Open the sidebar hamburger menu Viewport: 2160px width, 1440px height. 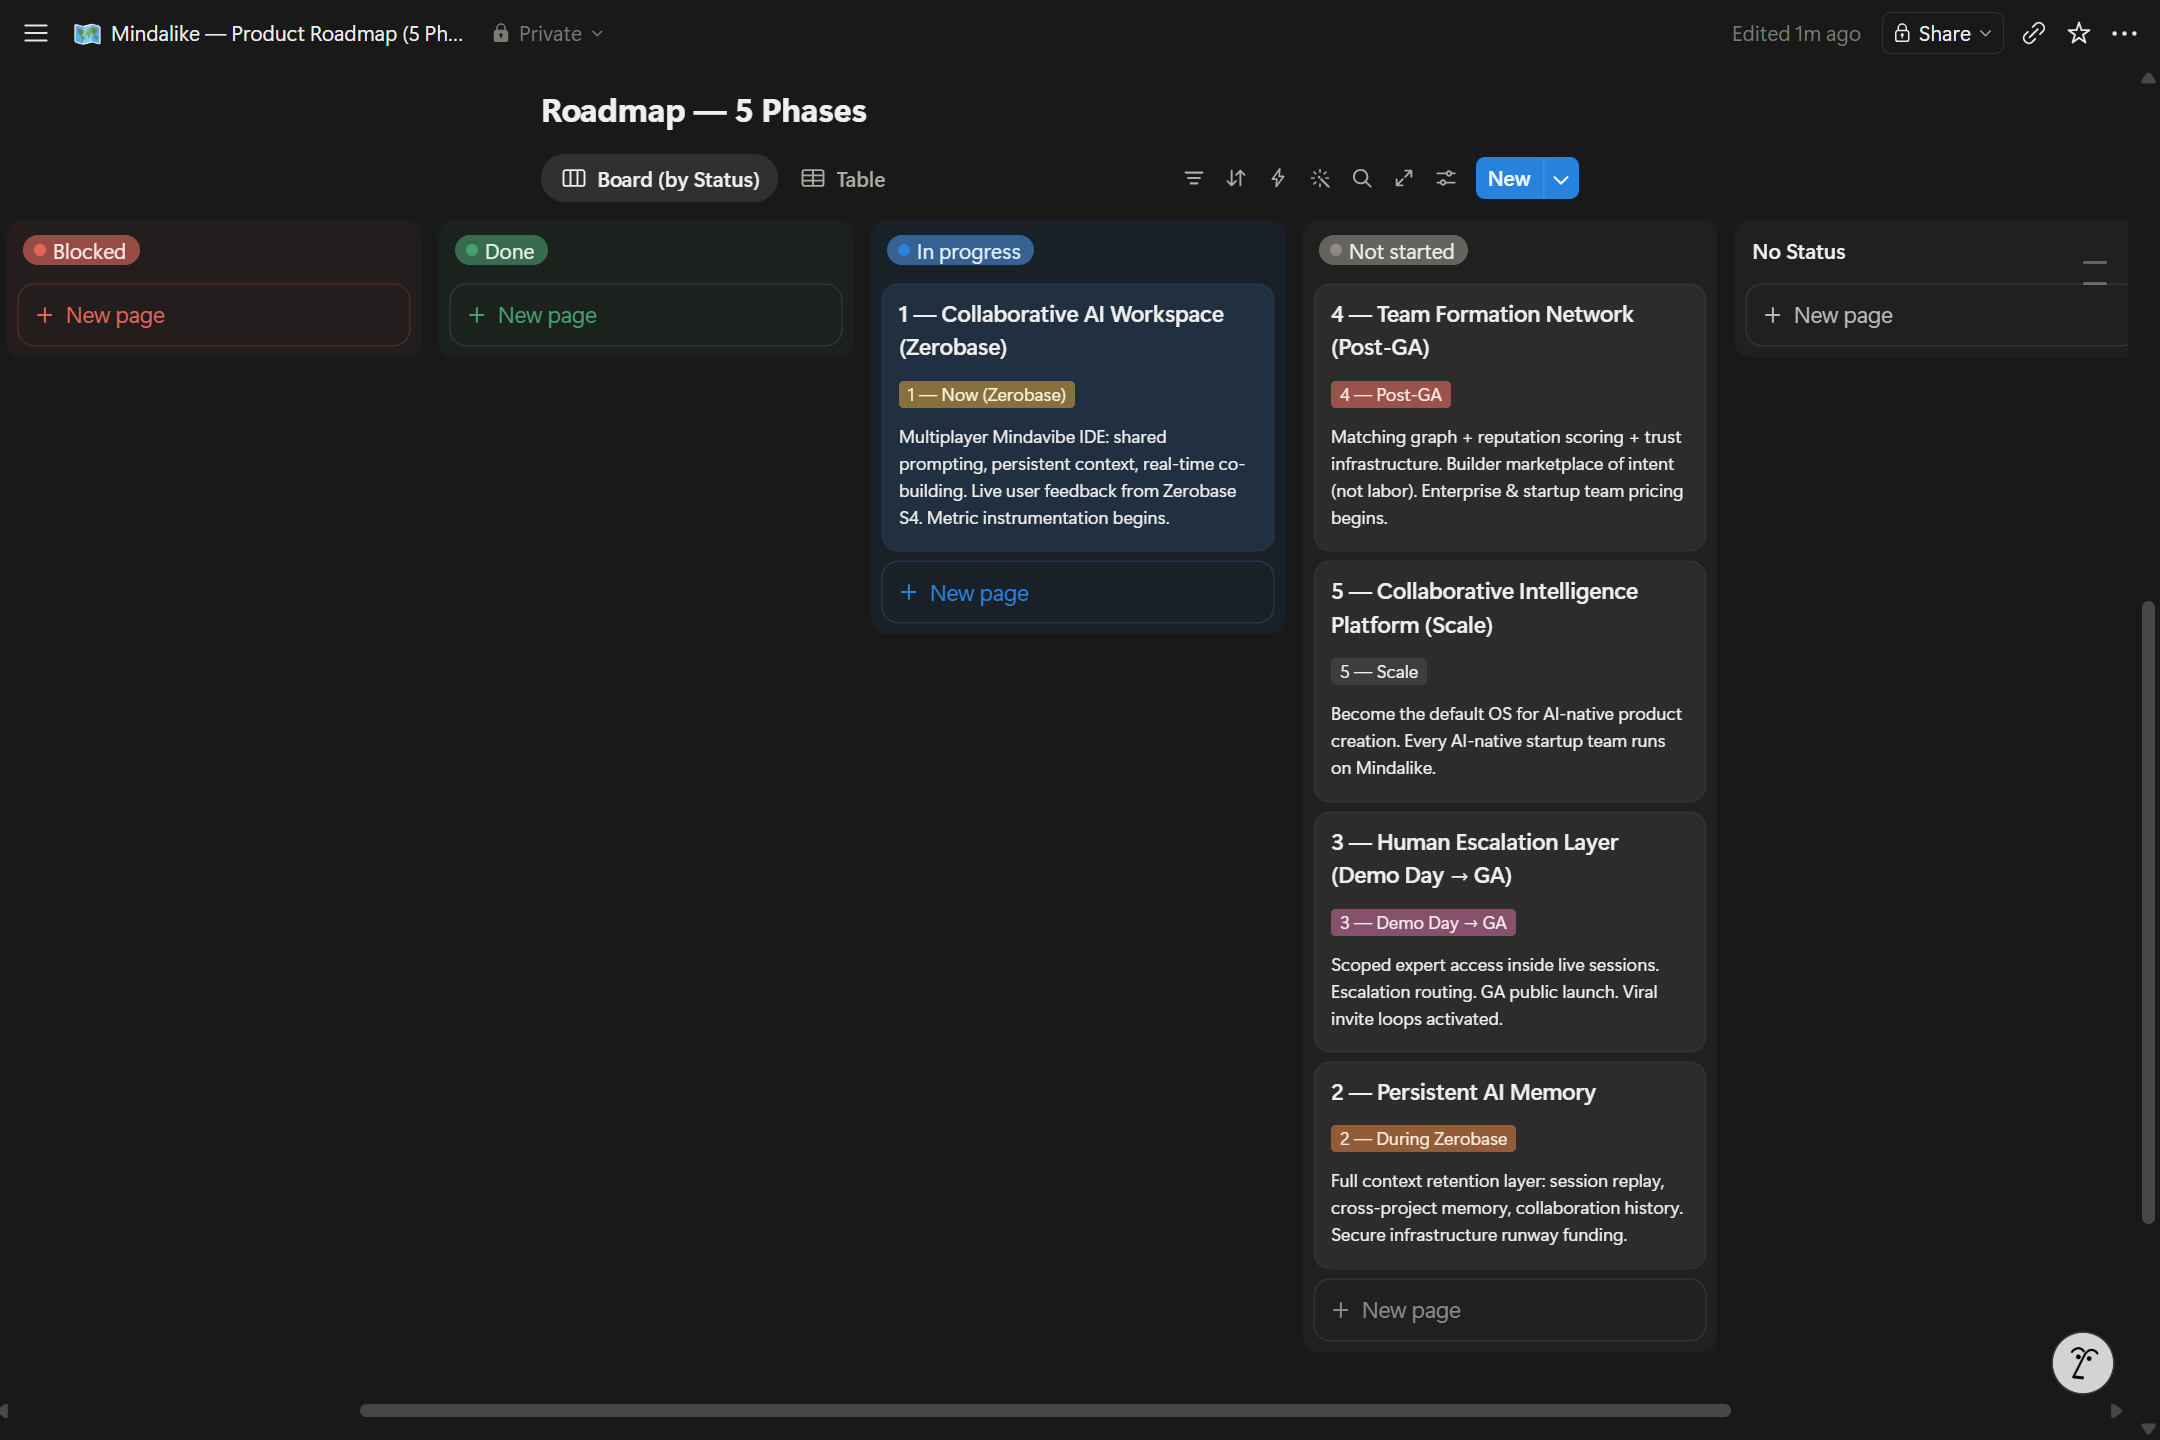(x=36, y=33)
